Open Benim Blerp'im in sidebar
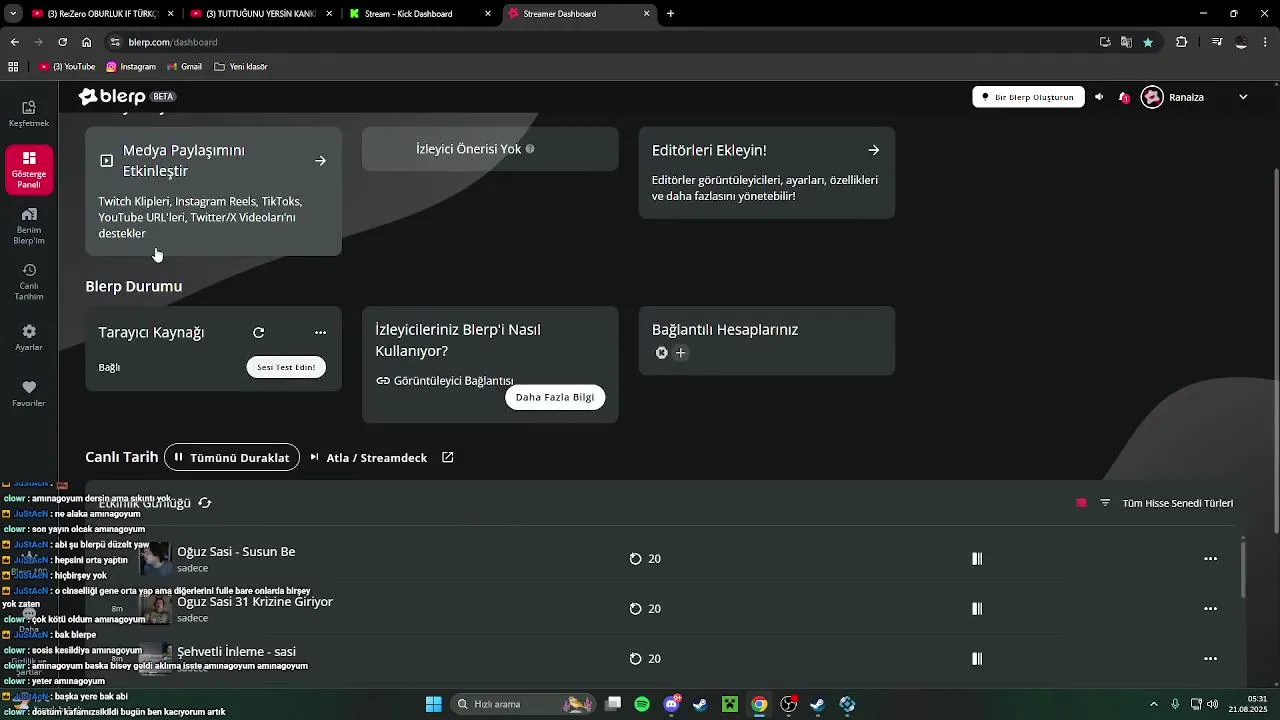This screenshot has width=1280, height=720. (x=29, y=226)
